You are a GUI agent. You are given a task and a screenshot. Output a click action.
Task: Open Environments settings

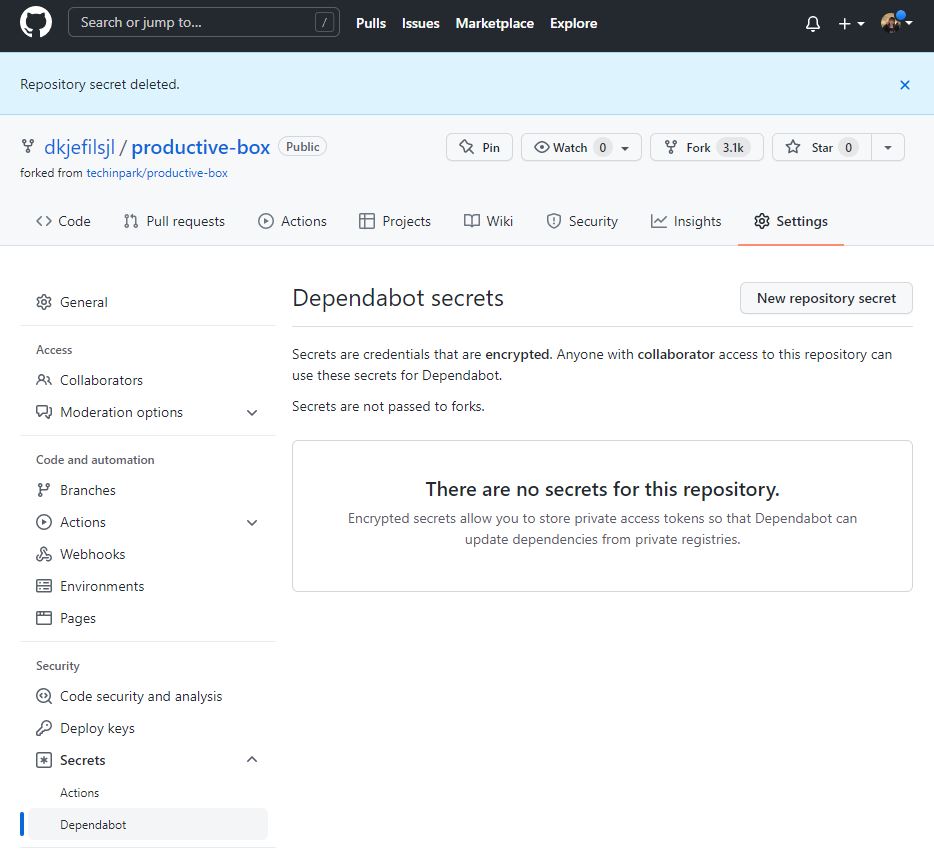[x=102, y=586]
